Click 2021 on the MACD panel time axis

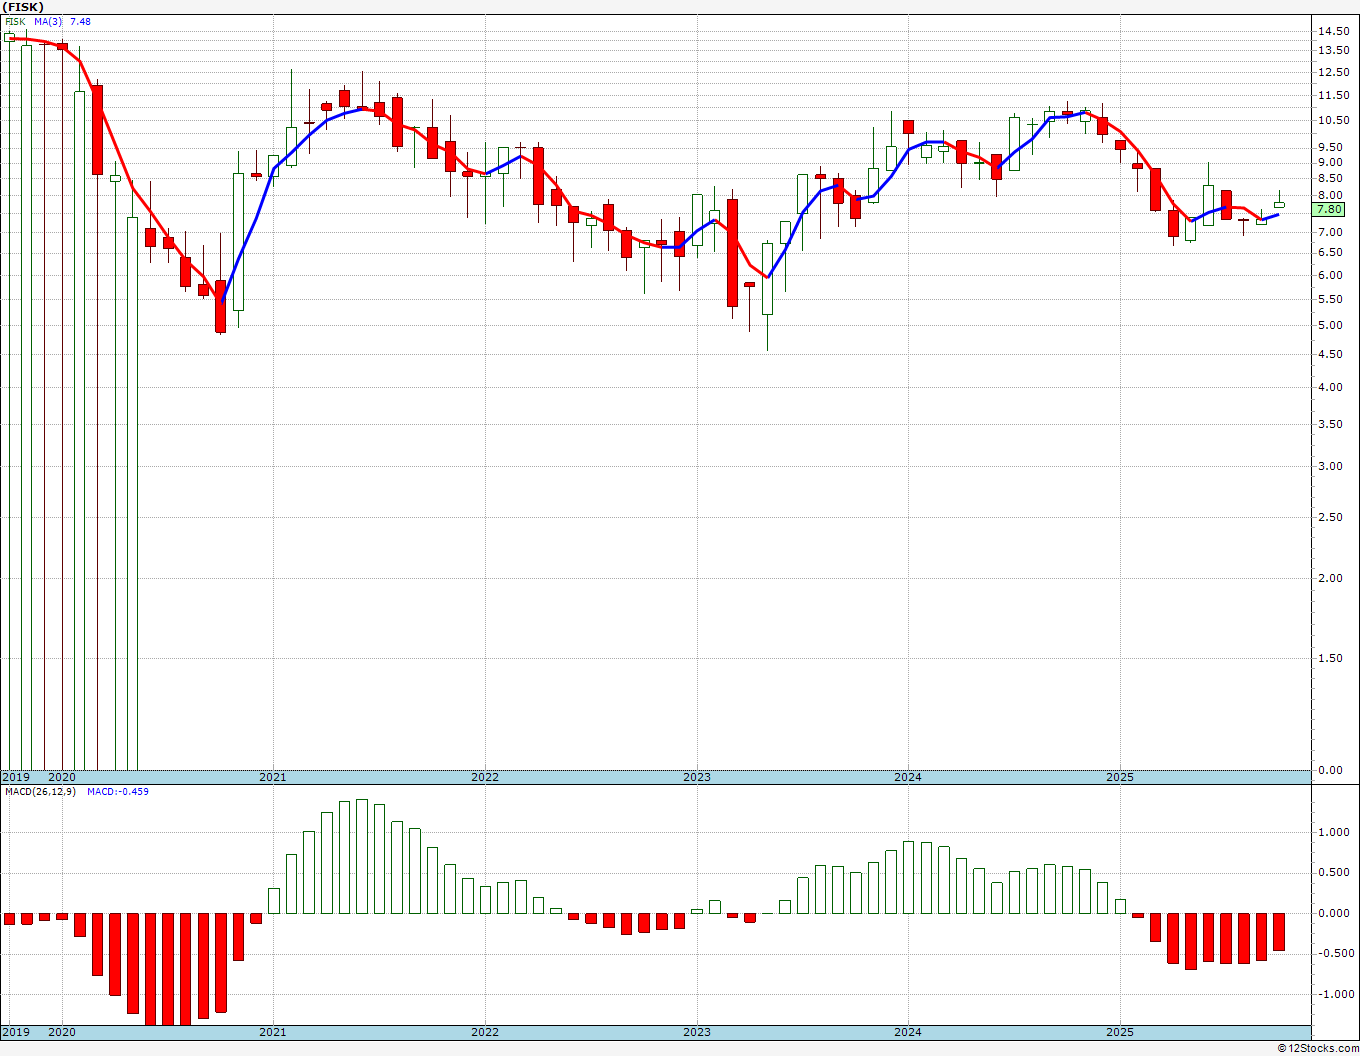[273, 1031]
